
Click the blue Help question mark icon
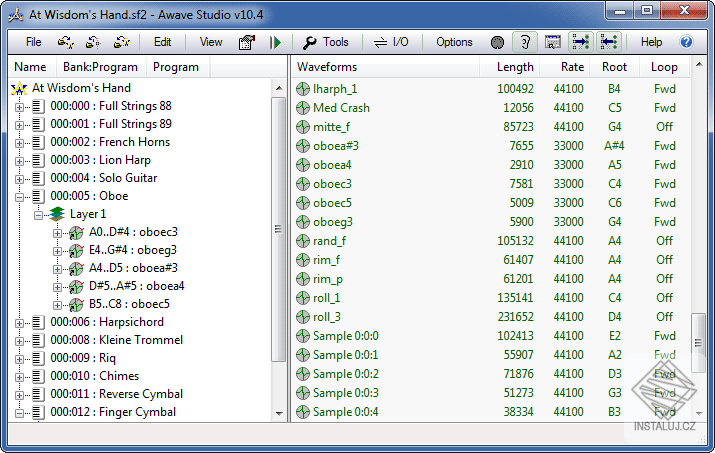tap(686, 42)
